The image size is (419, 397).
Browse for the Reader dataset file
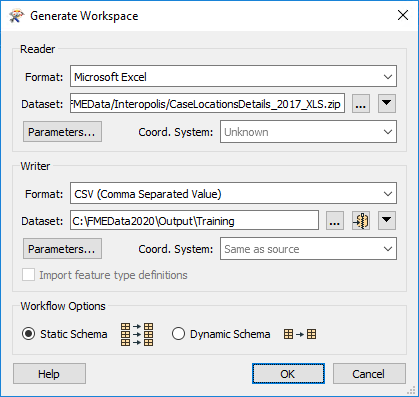click(x=361, y=104)
